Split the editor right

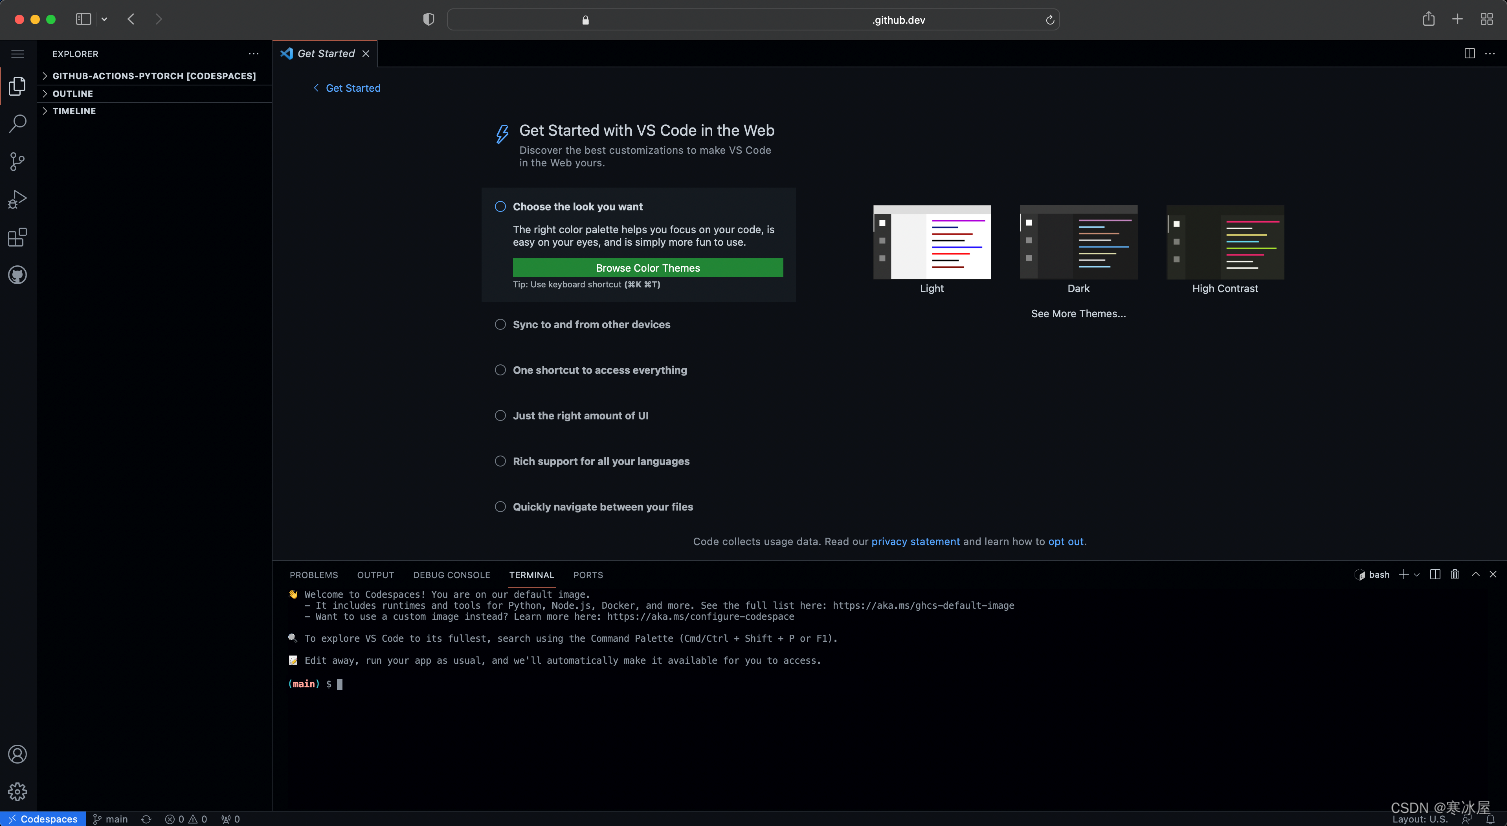click(x=1469, y=53)
